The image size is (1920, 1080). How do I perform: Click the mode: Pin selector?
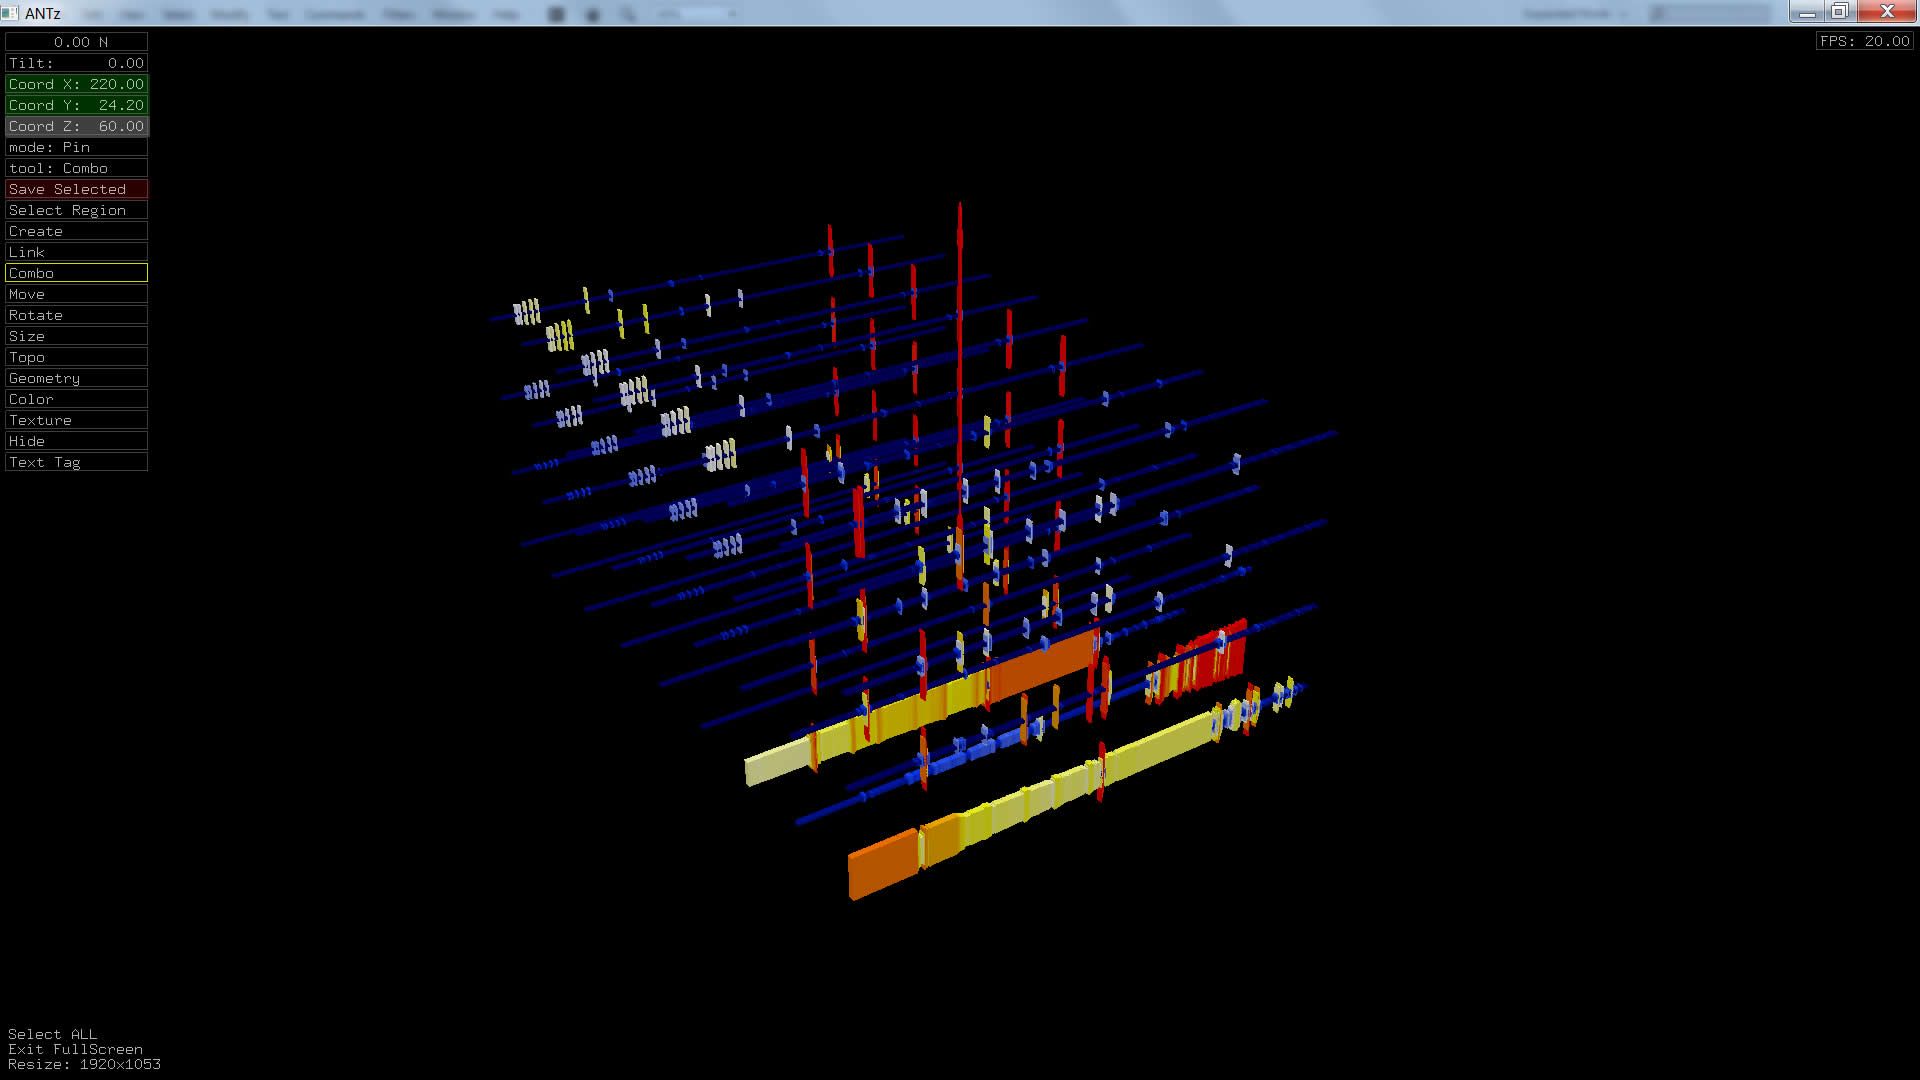point(76,147)
